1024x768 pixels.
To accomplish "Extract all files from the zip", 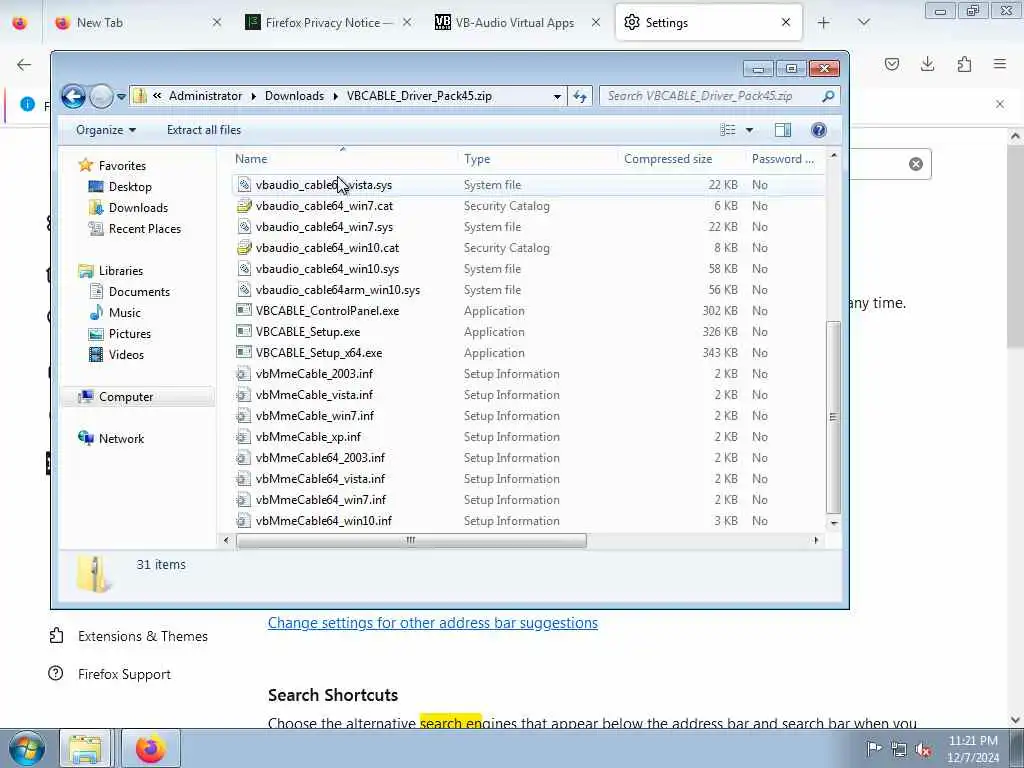I will 204,130.
